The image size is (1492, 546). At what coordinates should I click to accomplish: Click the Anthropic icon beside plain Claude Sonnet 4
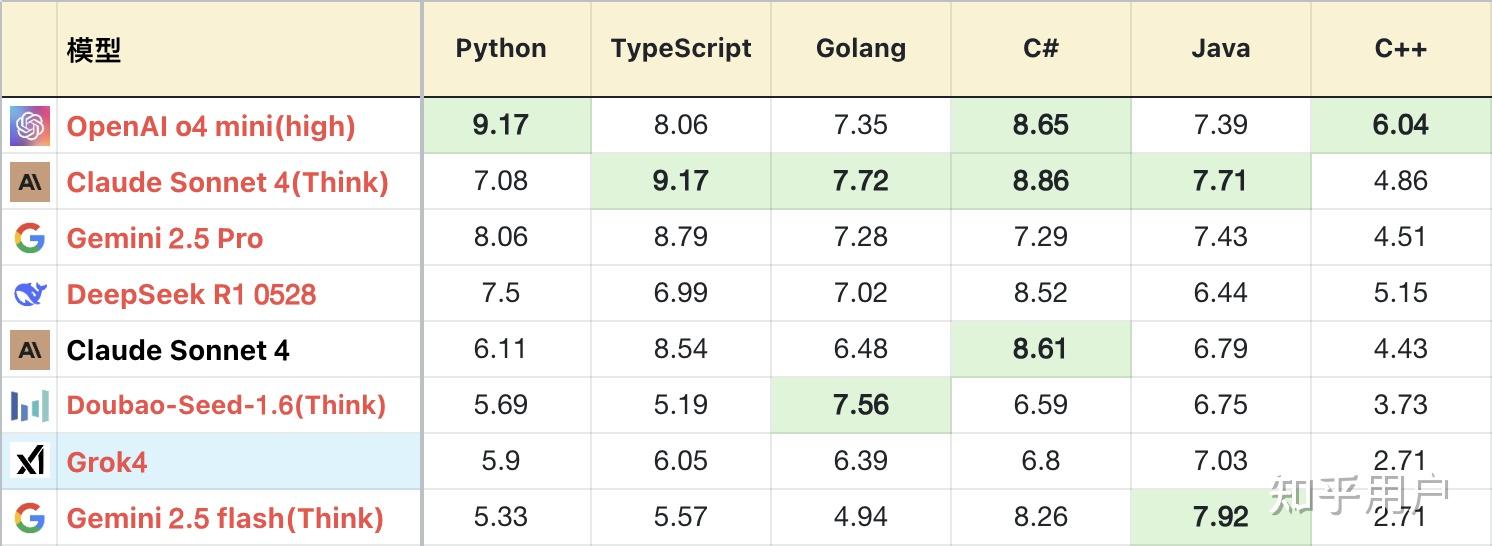[x=30, y=350]
